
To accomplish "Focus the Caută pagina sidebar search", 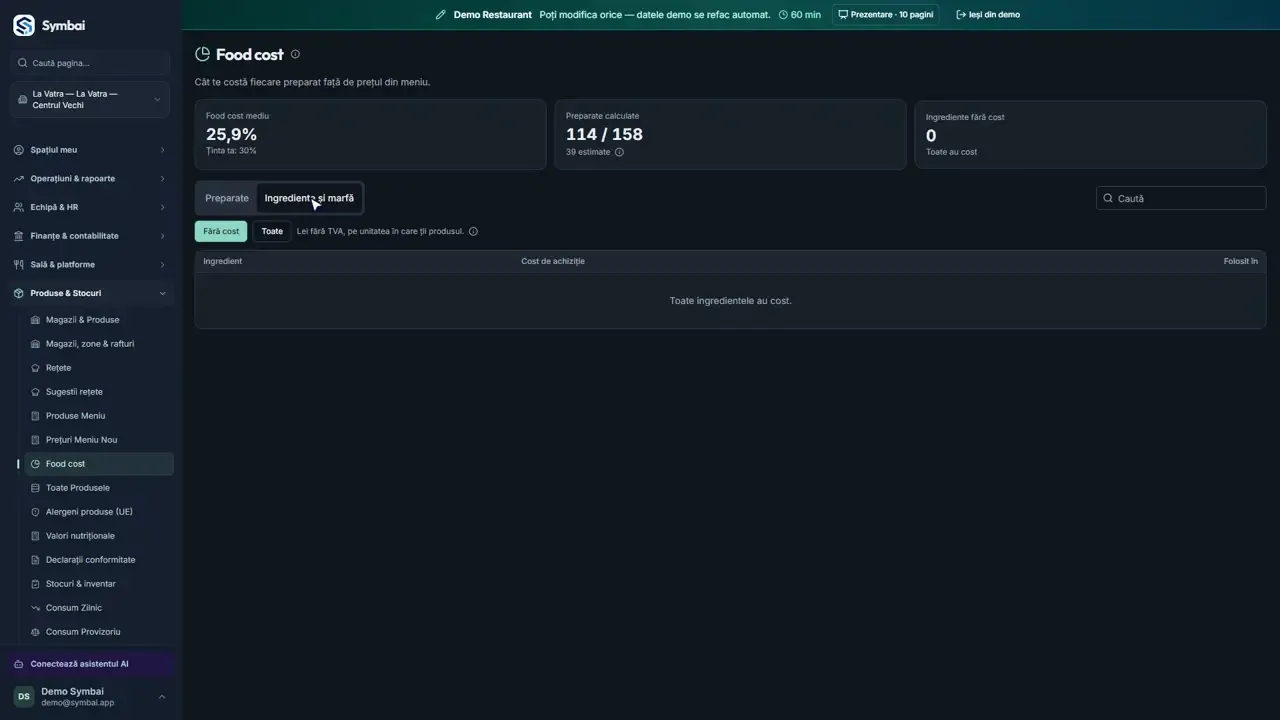I will tap(90, 63).
